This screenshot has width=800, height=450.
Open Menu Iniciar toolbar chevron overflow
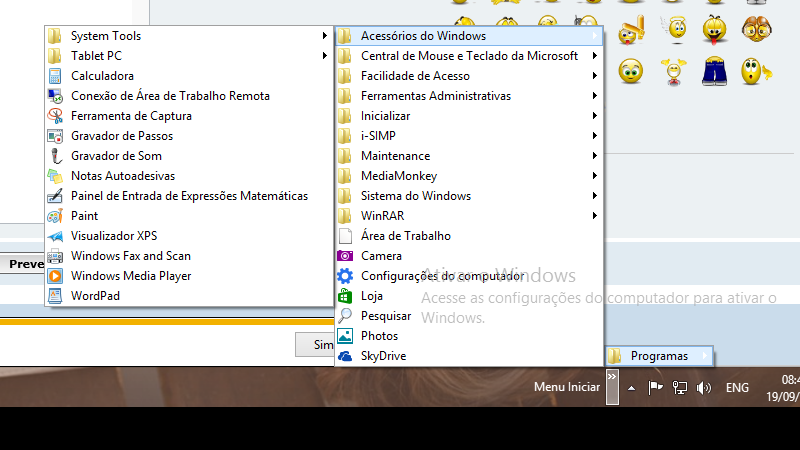(x=612, y=387)
